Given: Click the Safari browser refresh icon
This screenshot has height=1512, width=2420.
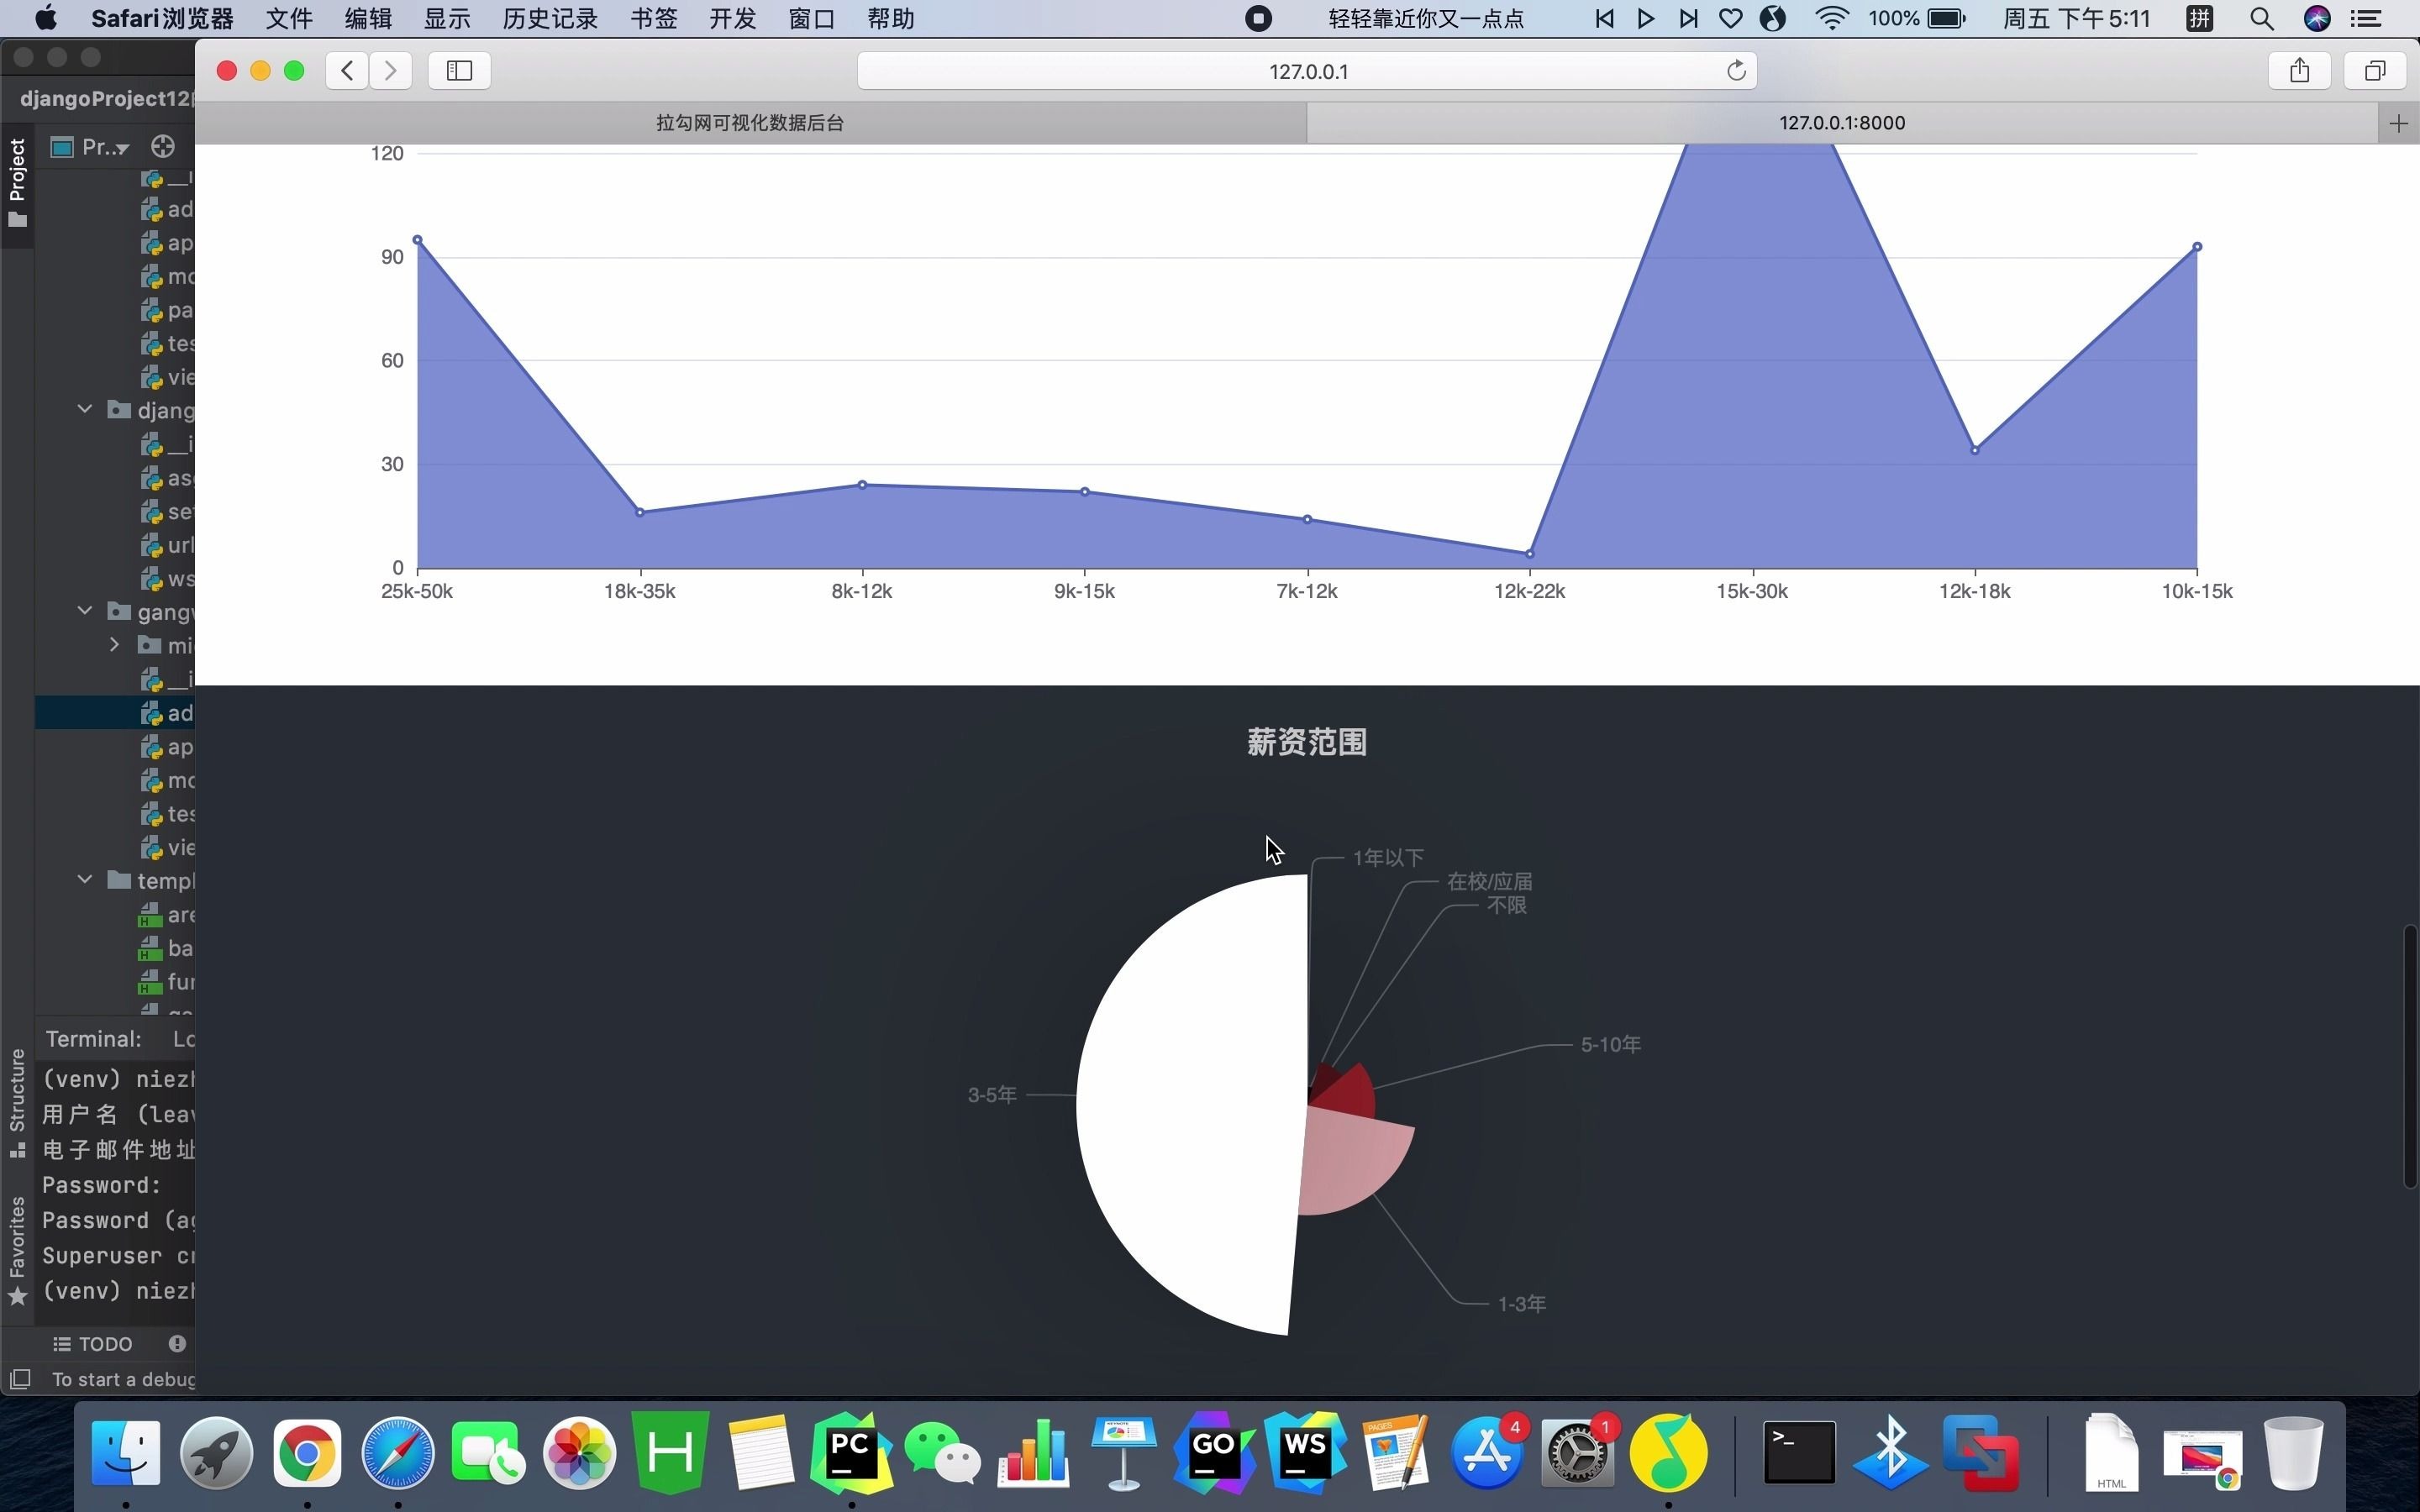Looking at the screenshot, I should pos(1735,71).
